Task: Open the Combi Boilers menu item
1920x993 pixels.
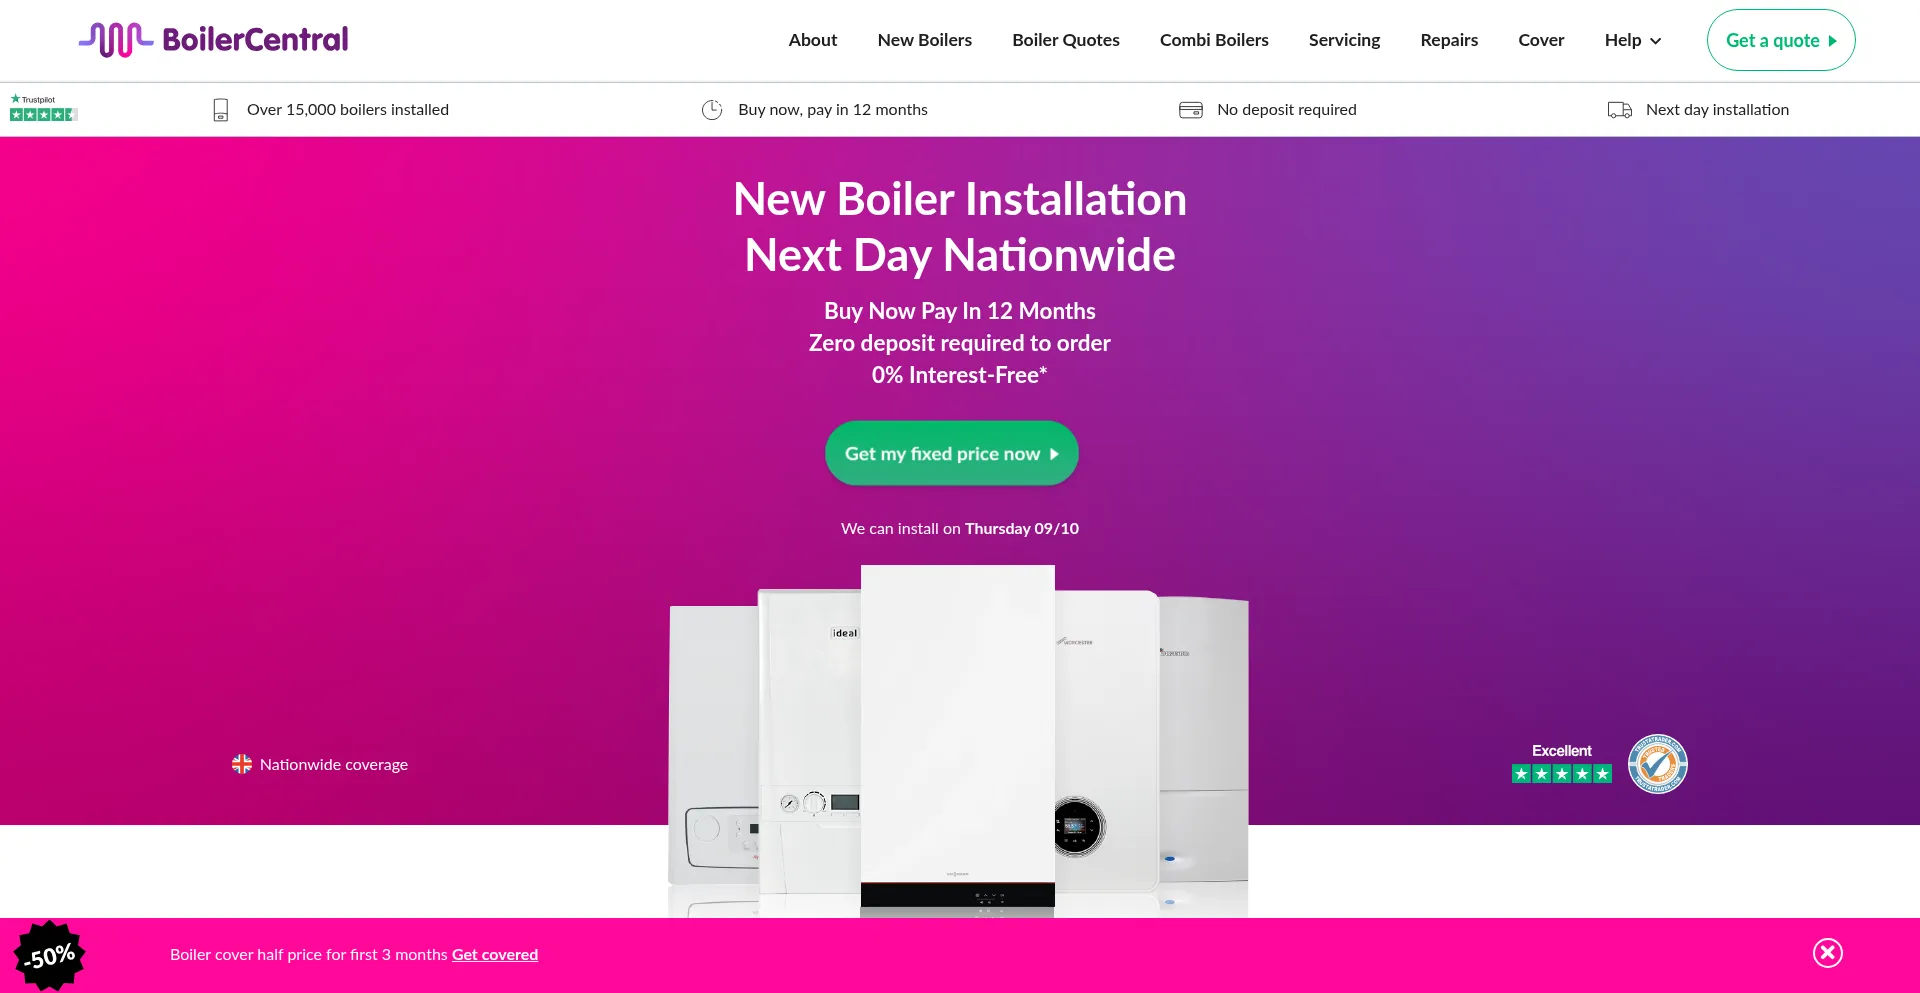Action: point(1214,40)
